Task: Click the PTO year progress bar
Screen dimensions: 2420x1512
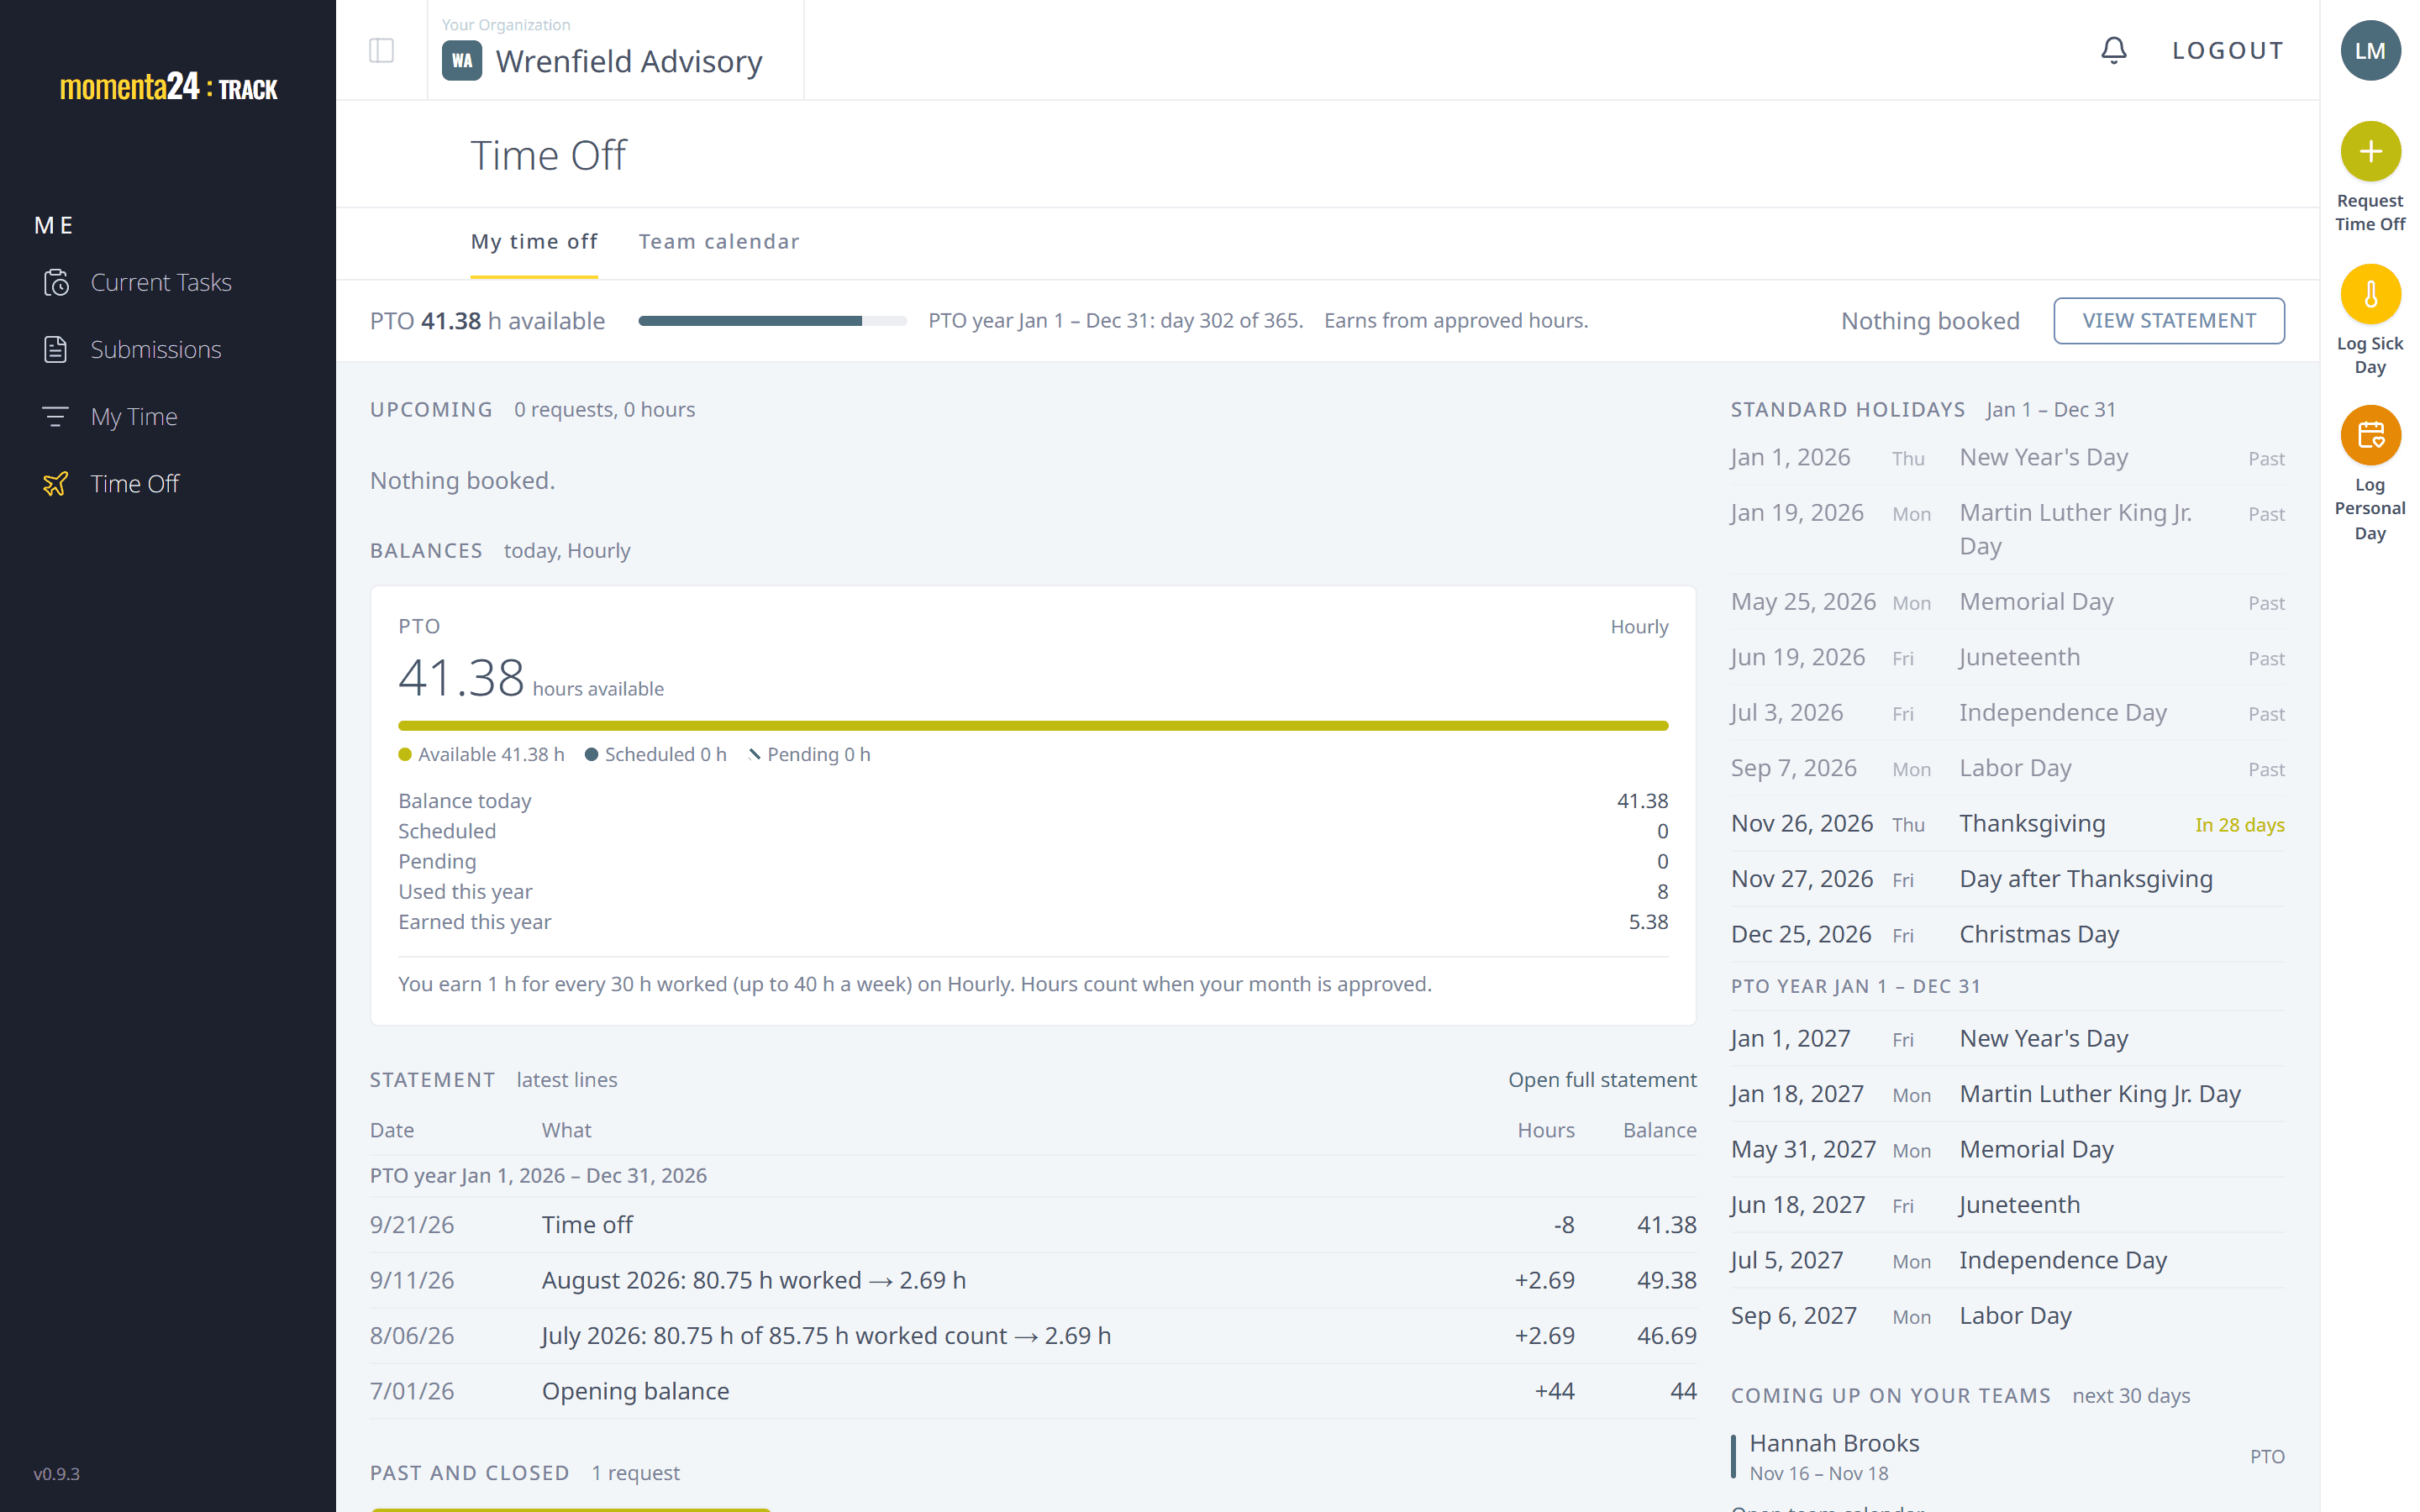Action: pyautogui.click(x=772, y=321)
